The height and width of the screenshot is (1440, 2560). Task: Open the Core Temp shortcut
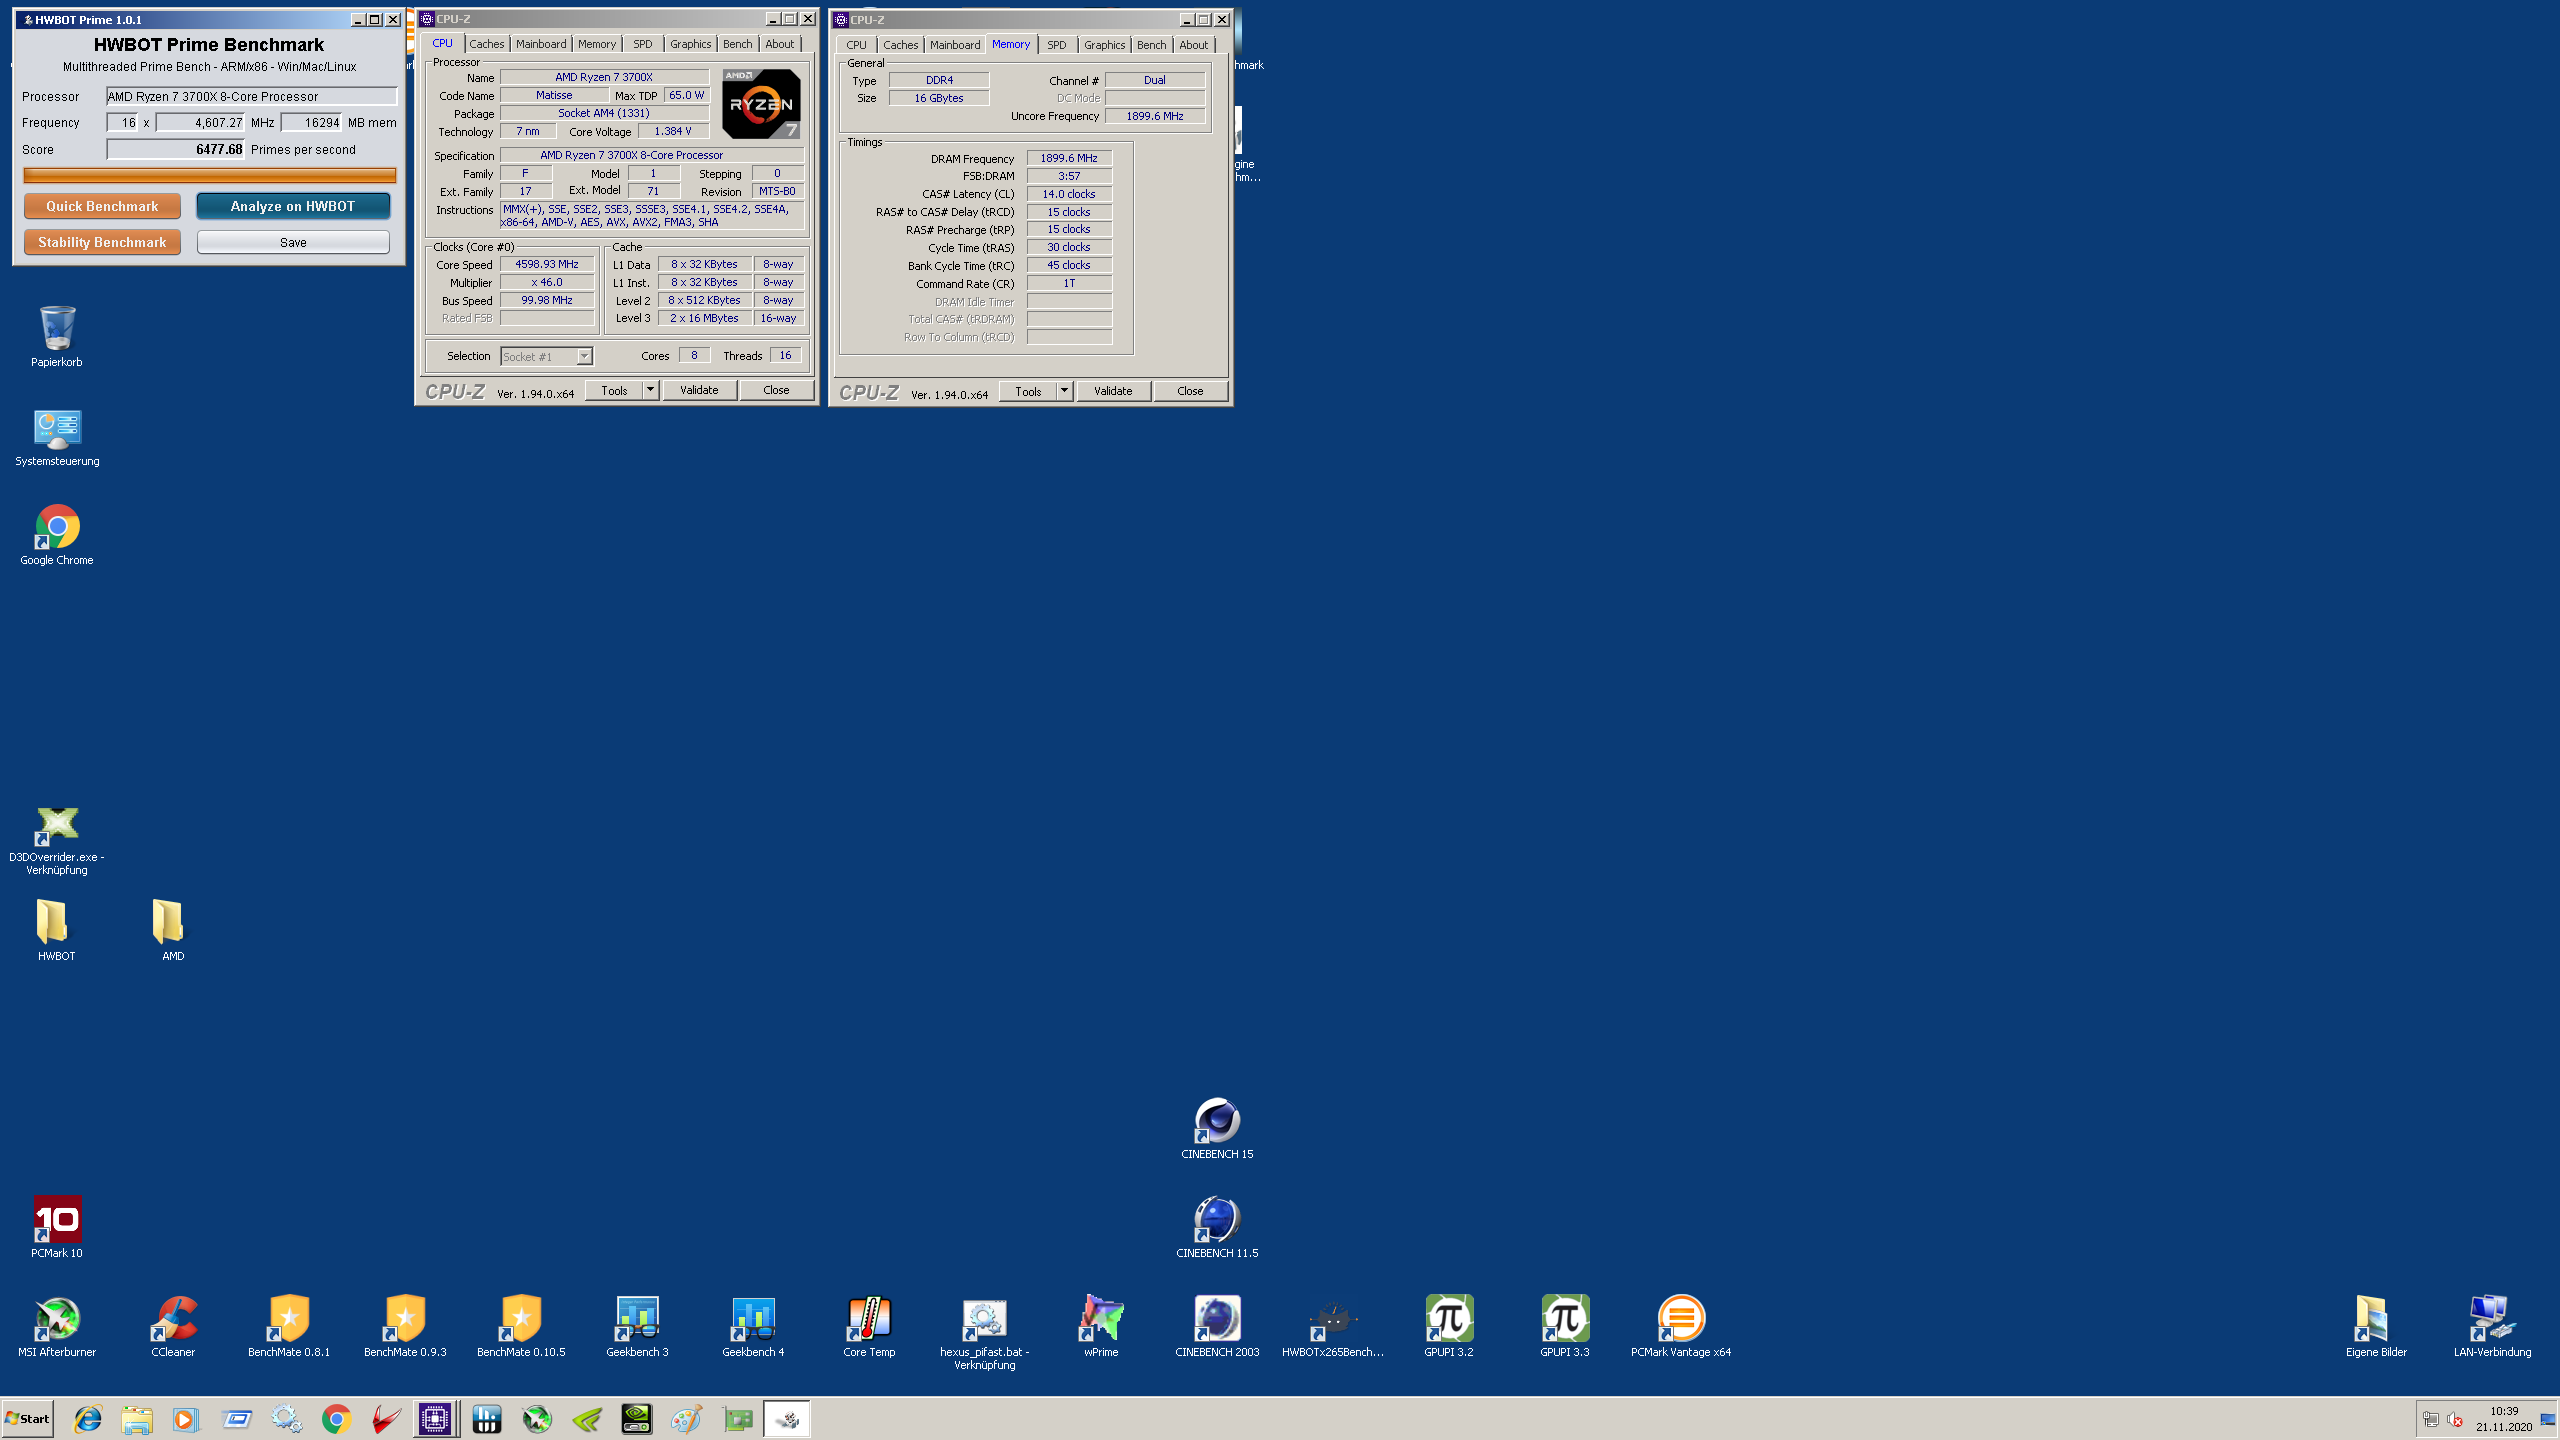pyautogui.click(x=869, y=1326)
